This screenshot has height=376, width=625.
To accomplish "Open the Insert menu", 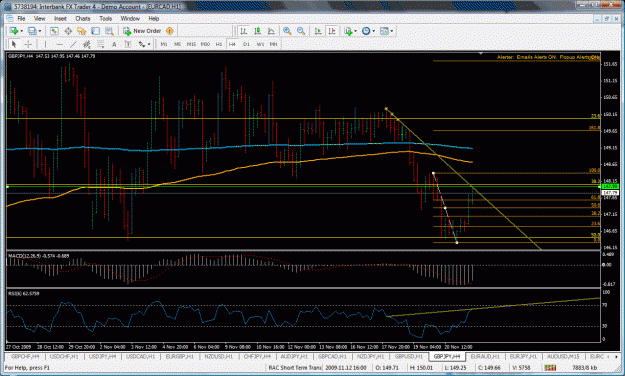I will click(60, 18).
